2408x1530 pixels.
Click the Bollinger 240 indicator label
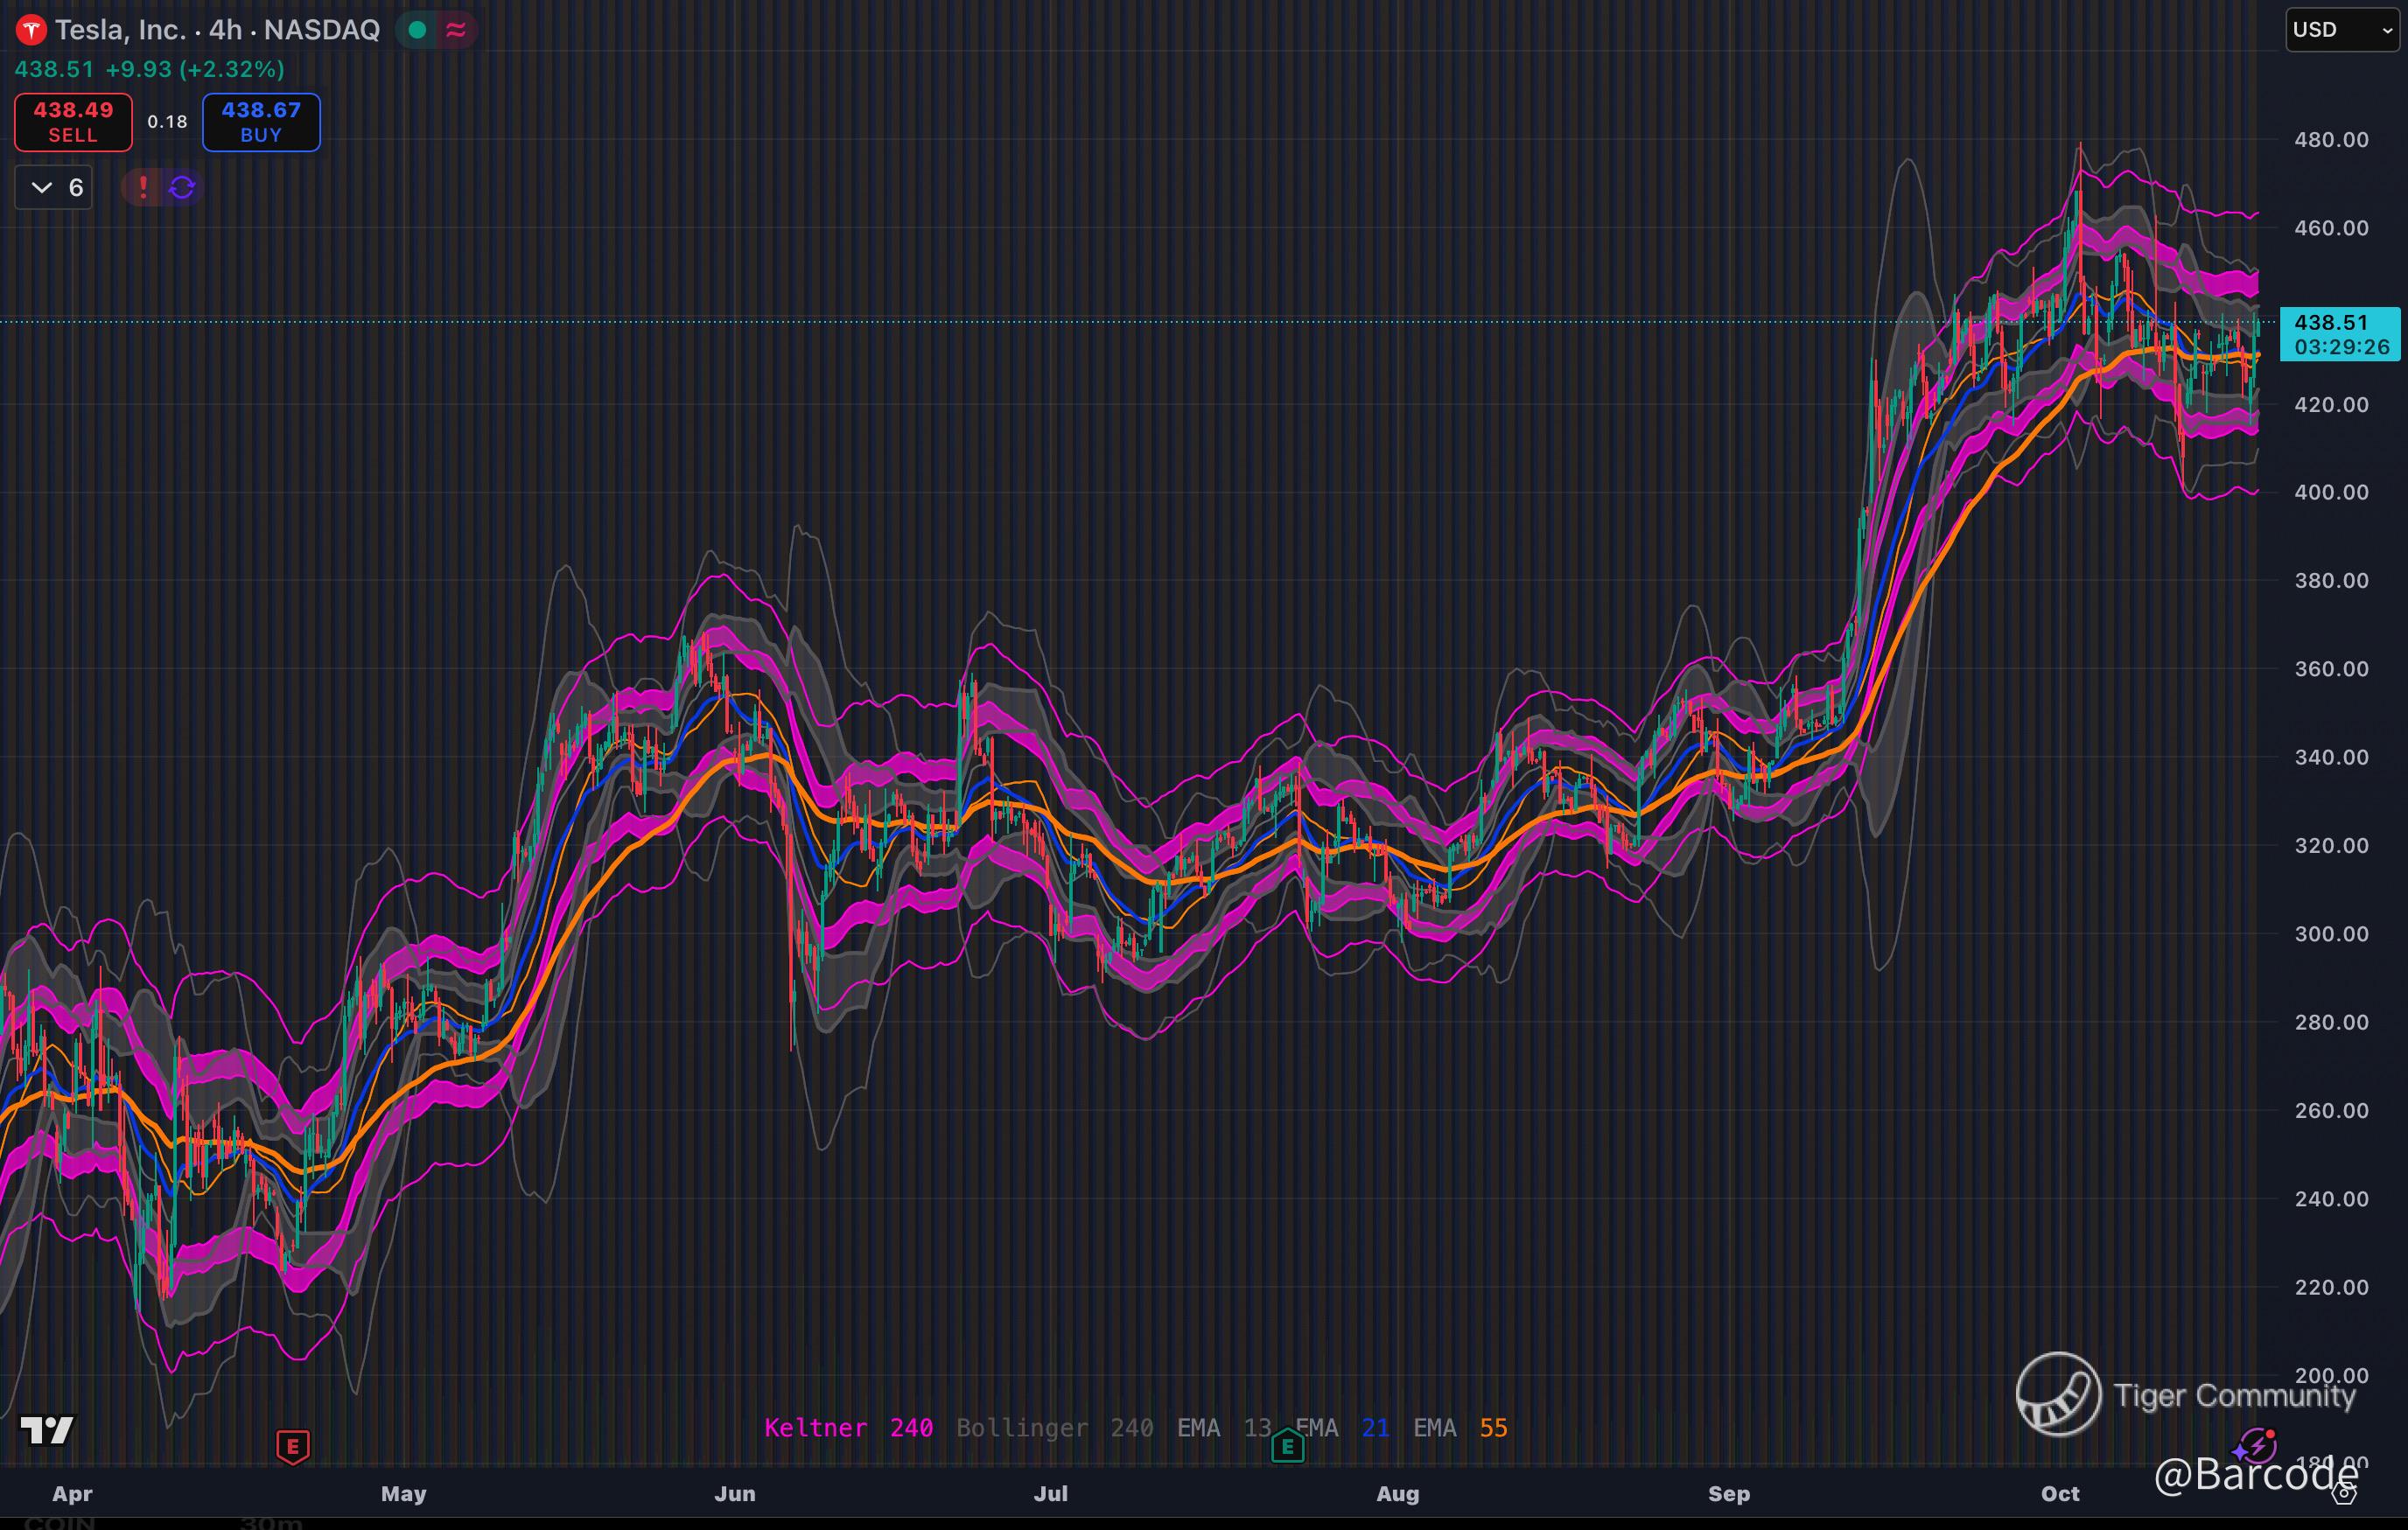coord(1054,1428)
